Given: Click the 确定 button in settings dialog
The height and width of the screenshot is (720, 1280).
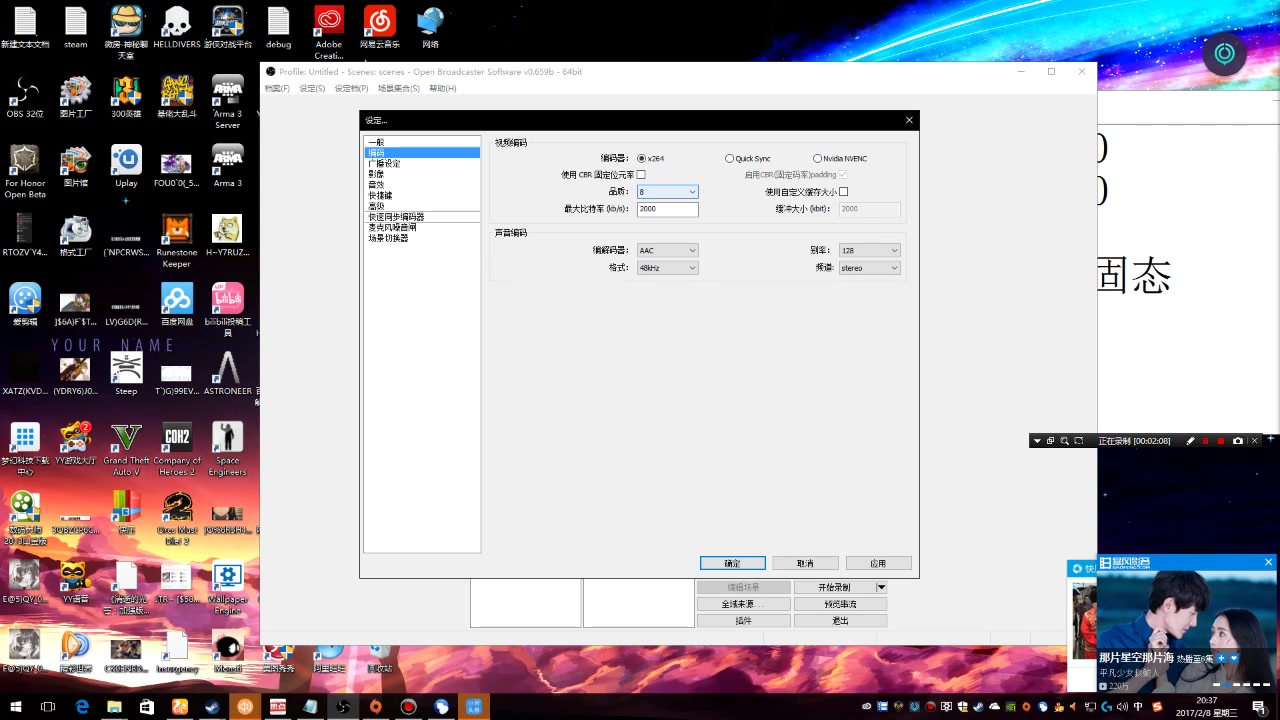Looking at the screenshot, I should click(x=732, y=563).
